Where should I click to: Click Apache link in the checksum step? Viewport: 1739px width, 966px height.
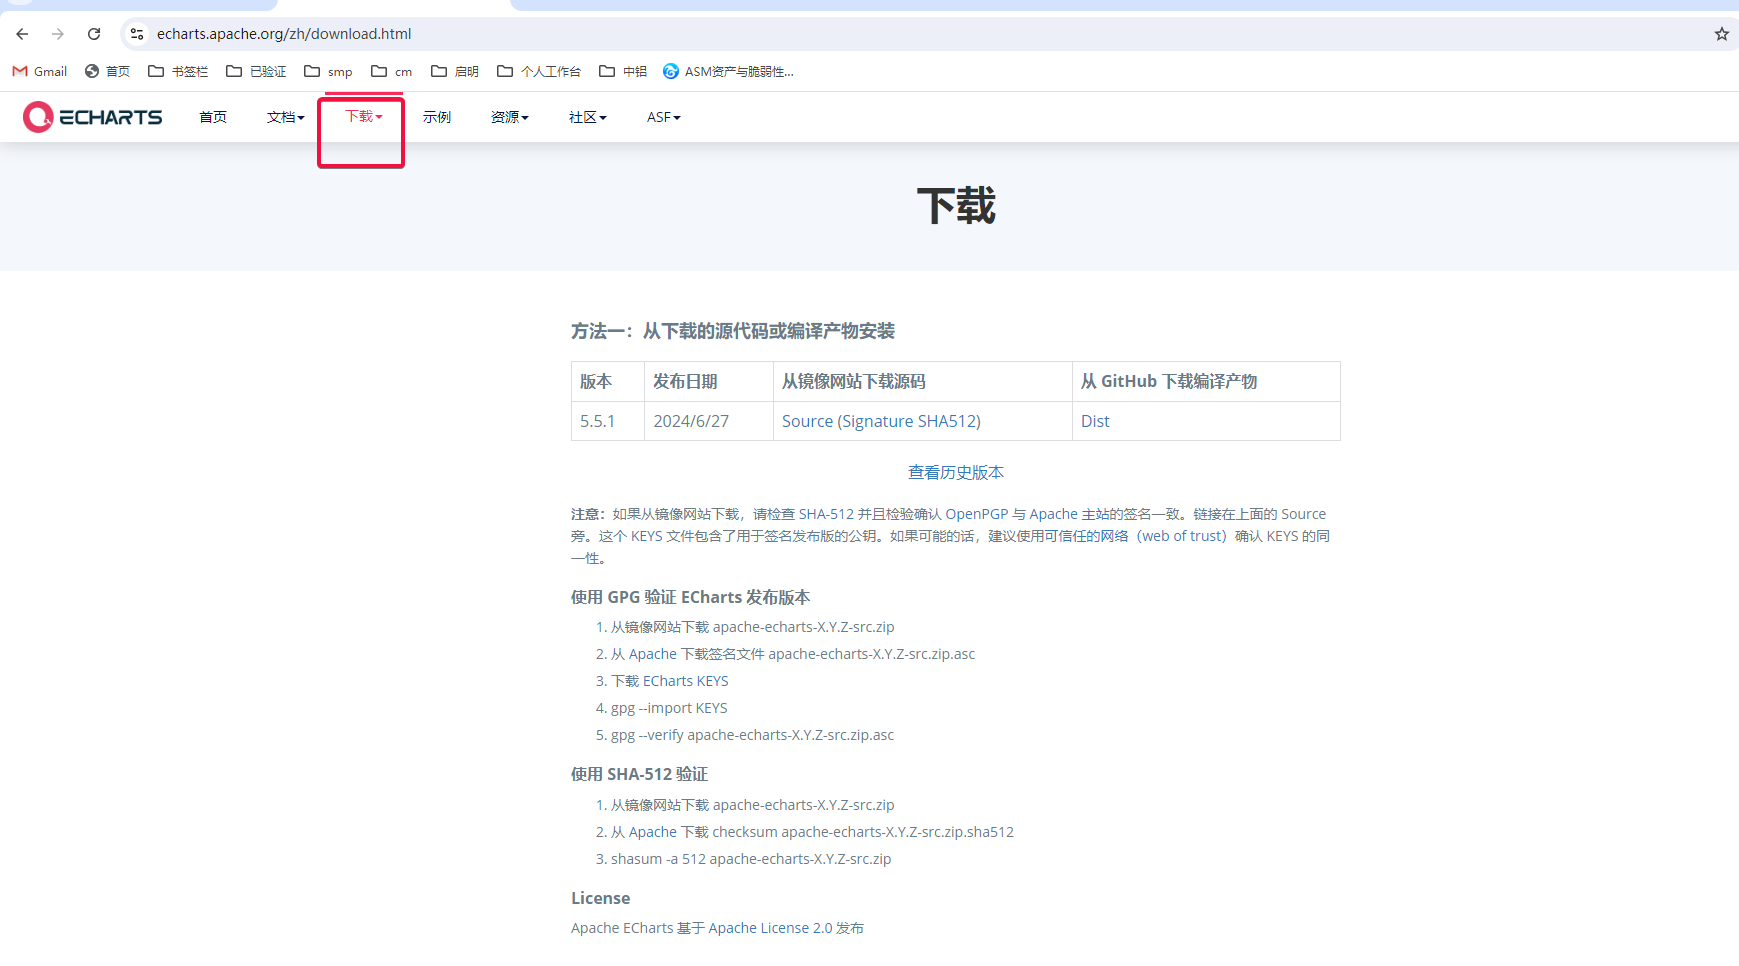pos(653,832)
